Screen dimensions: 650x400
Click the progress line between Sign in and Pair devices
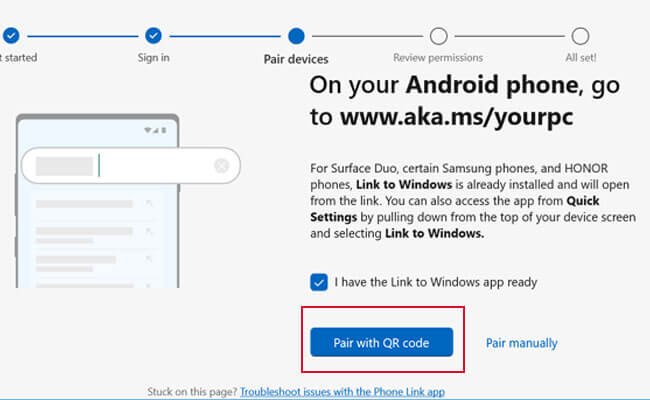pyautogui.click(x=225, y=36)
